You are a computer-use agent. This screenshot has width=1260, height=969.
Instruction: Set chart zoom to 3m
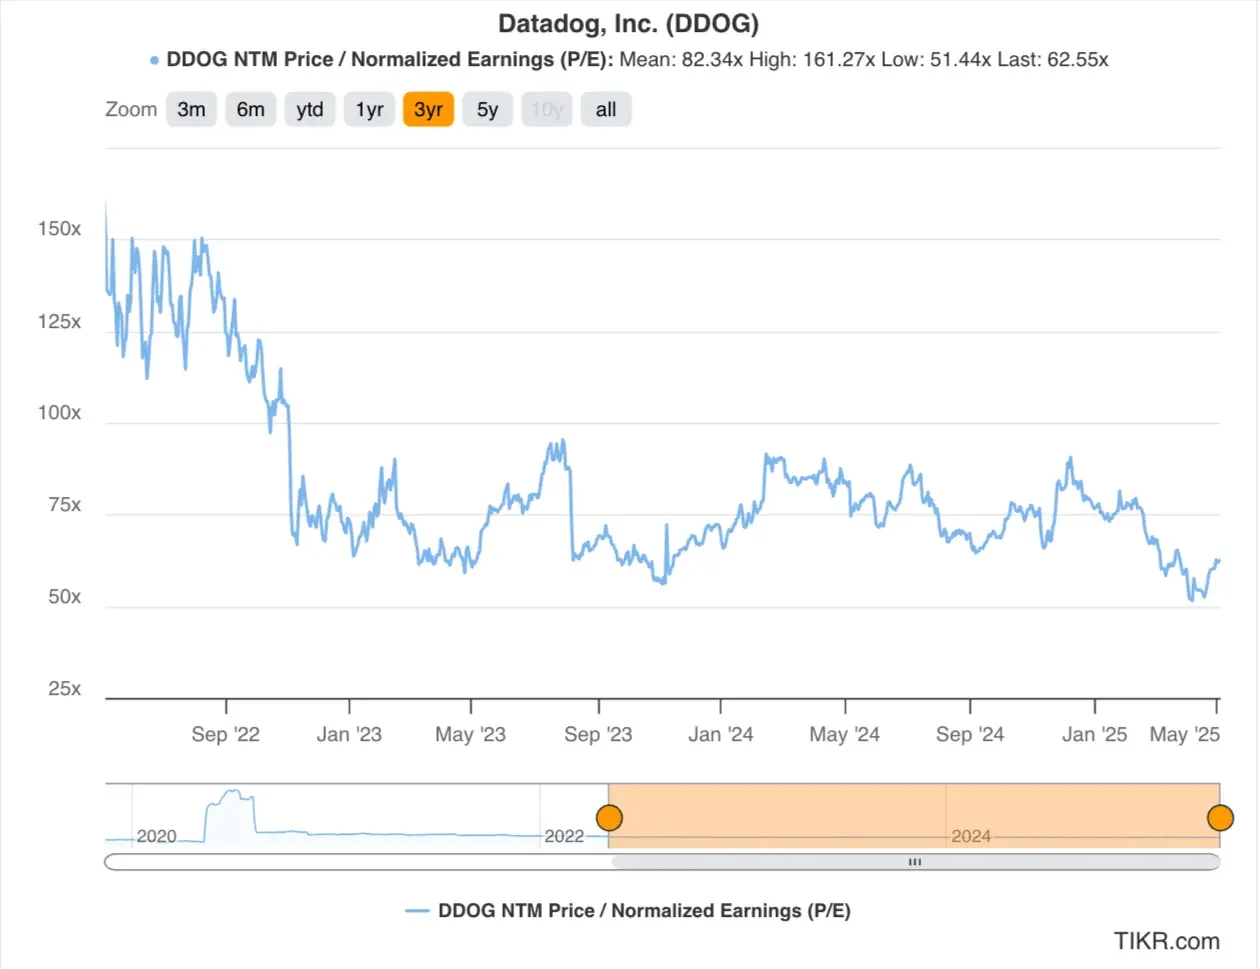click(191, 110)
